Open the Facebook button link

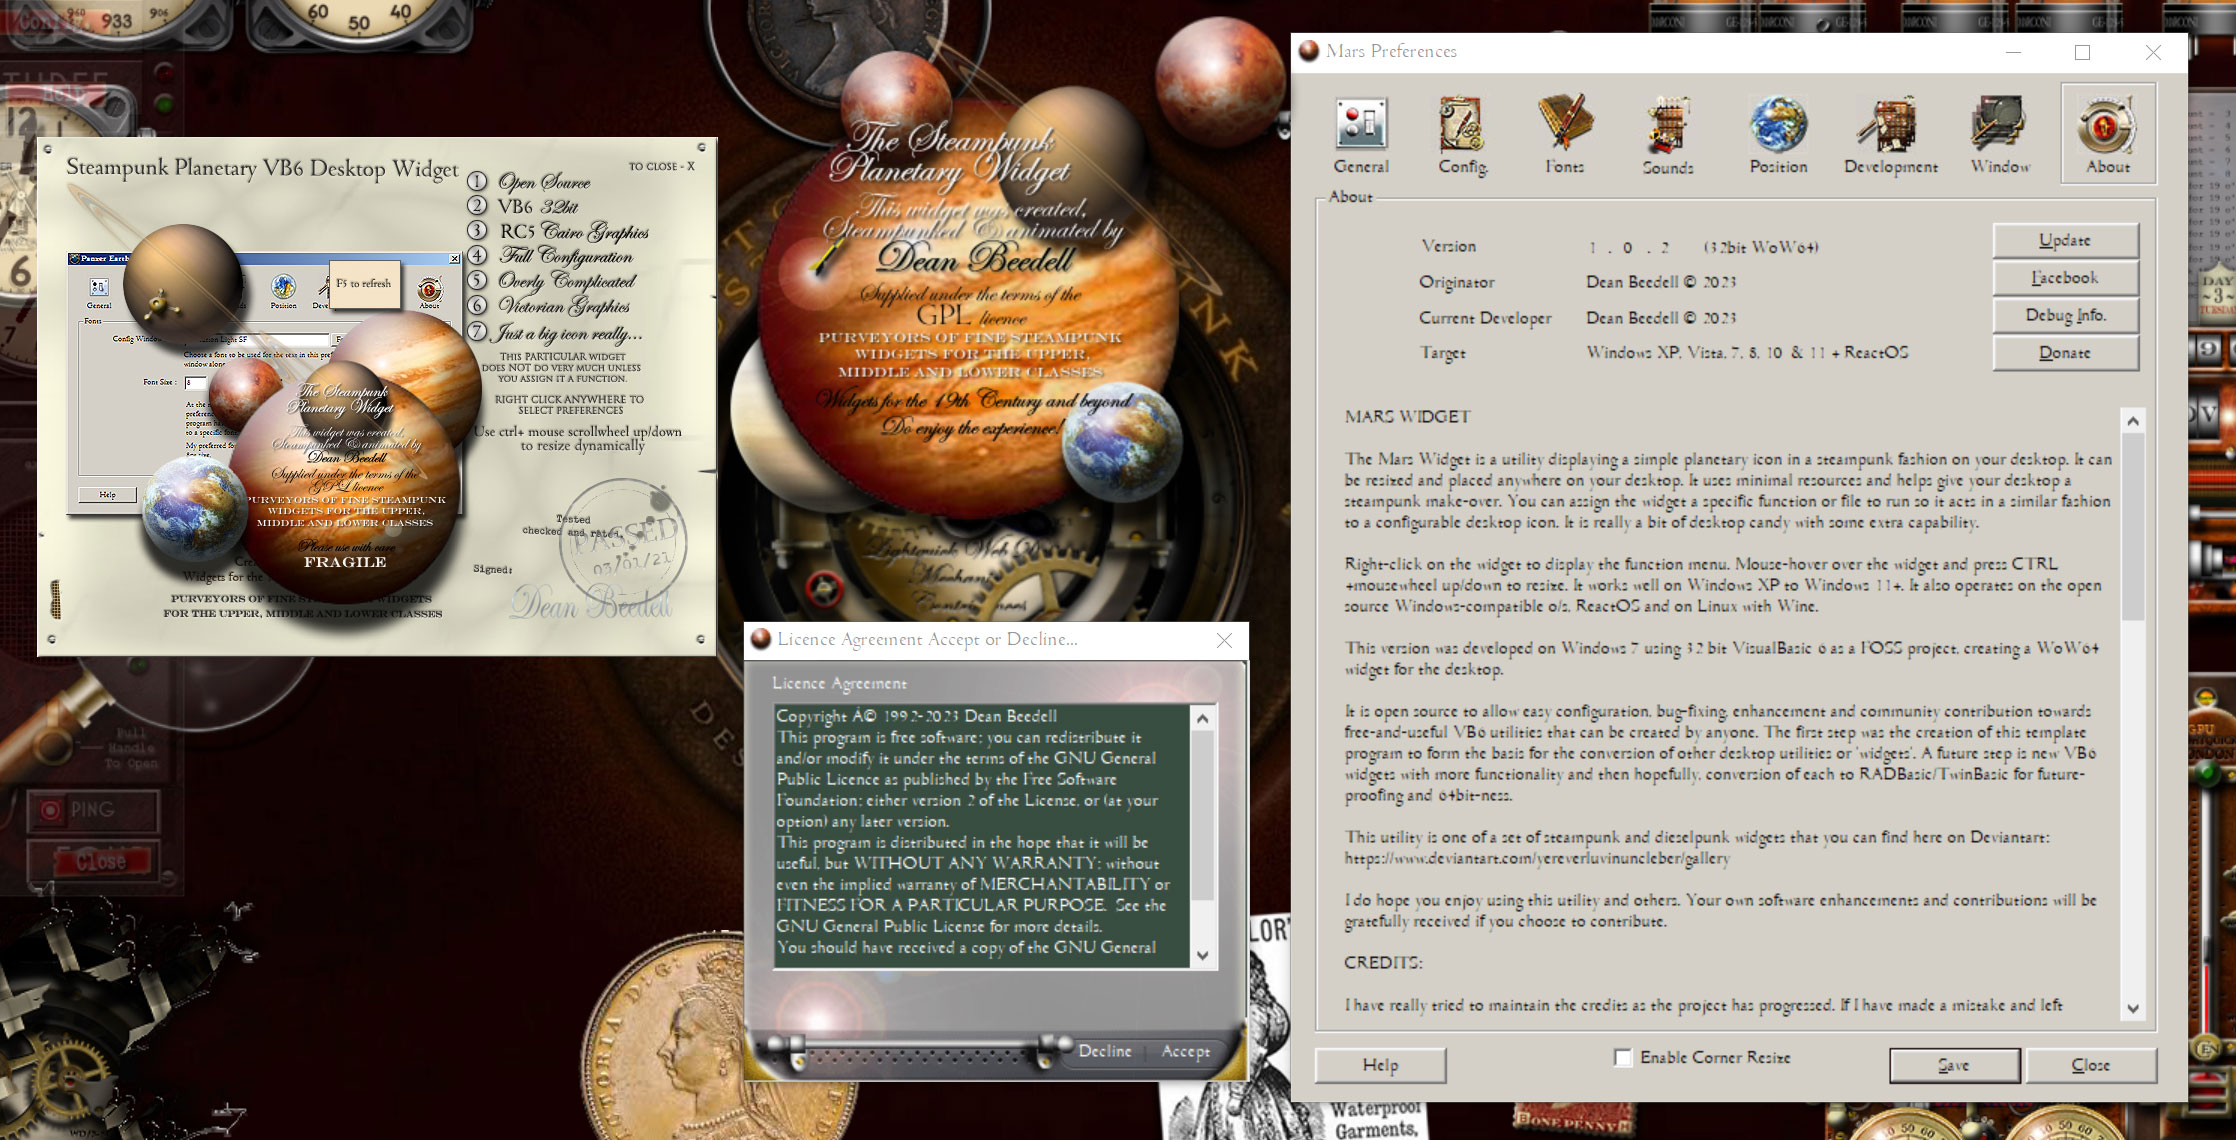[2065, 278]
